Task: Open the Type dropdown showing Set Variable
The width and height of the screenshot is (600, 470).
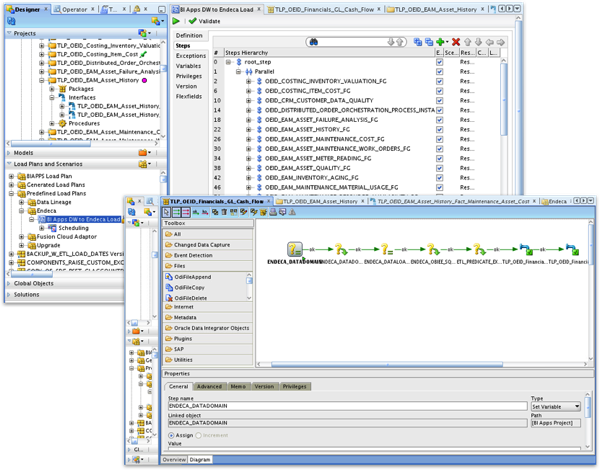Action: pyautogui.click(x=556, y=406)
